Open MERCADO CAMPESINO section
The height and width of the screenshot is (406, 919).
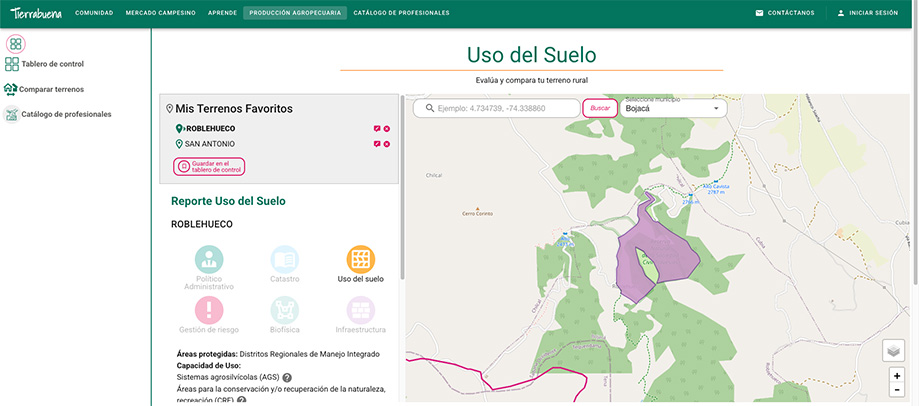[x=161, y=13]
